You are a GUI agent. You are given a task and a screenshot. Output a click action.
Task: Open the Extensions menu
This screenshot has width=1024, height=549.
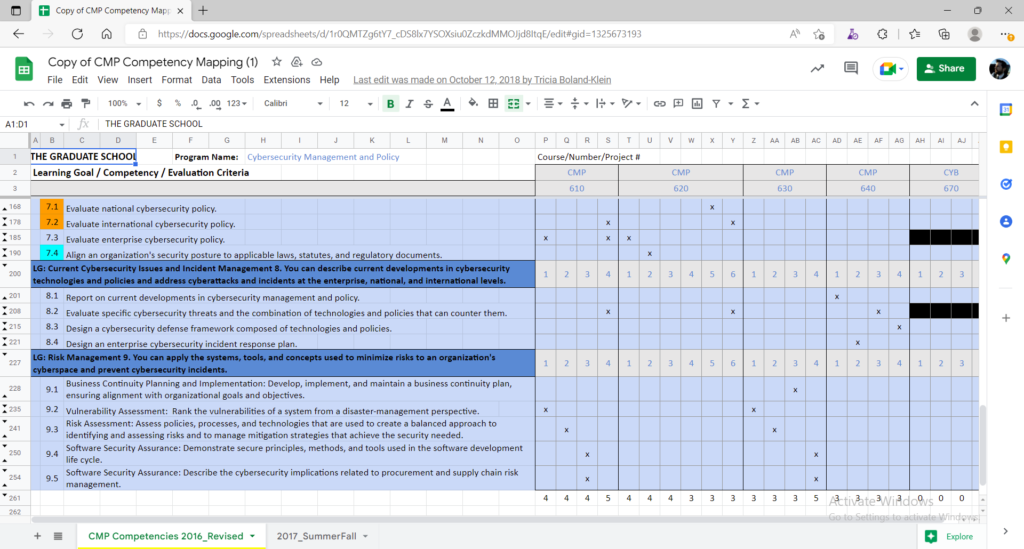287,80
